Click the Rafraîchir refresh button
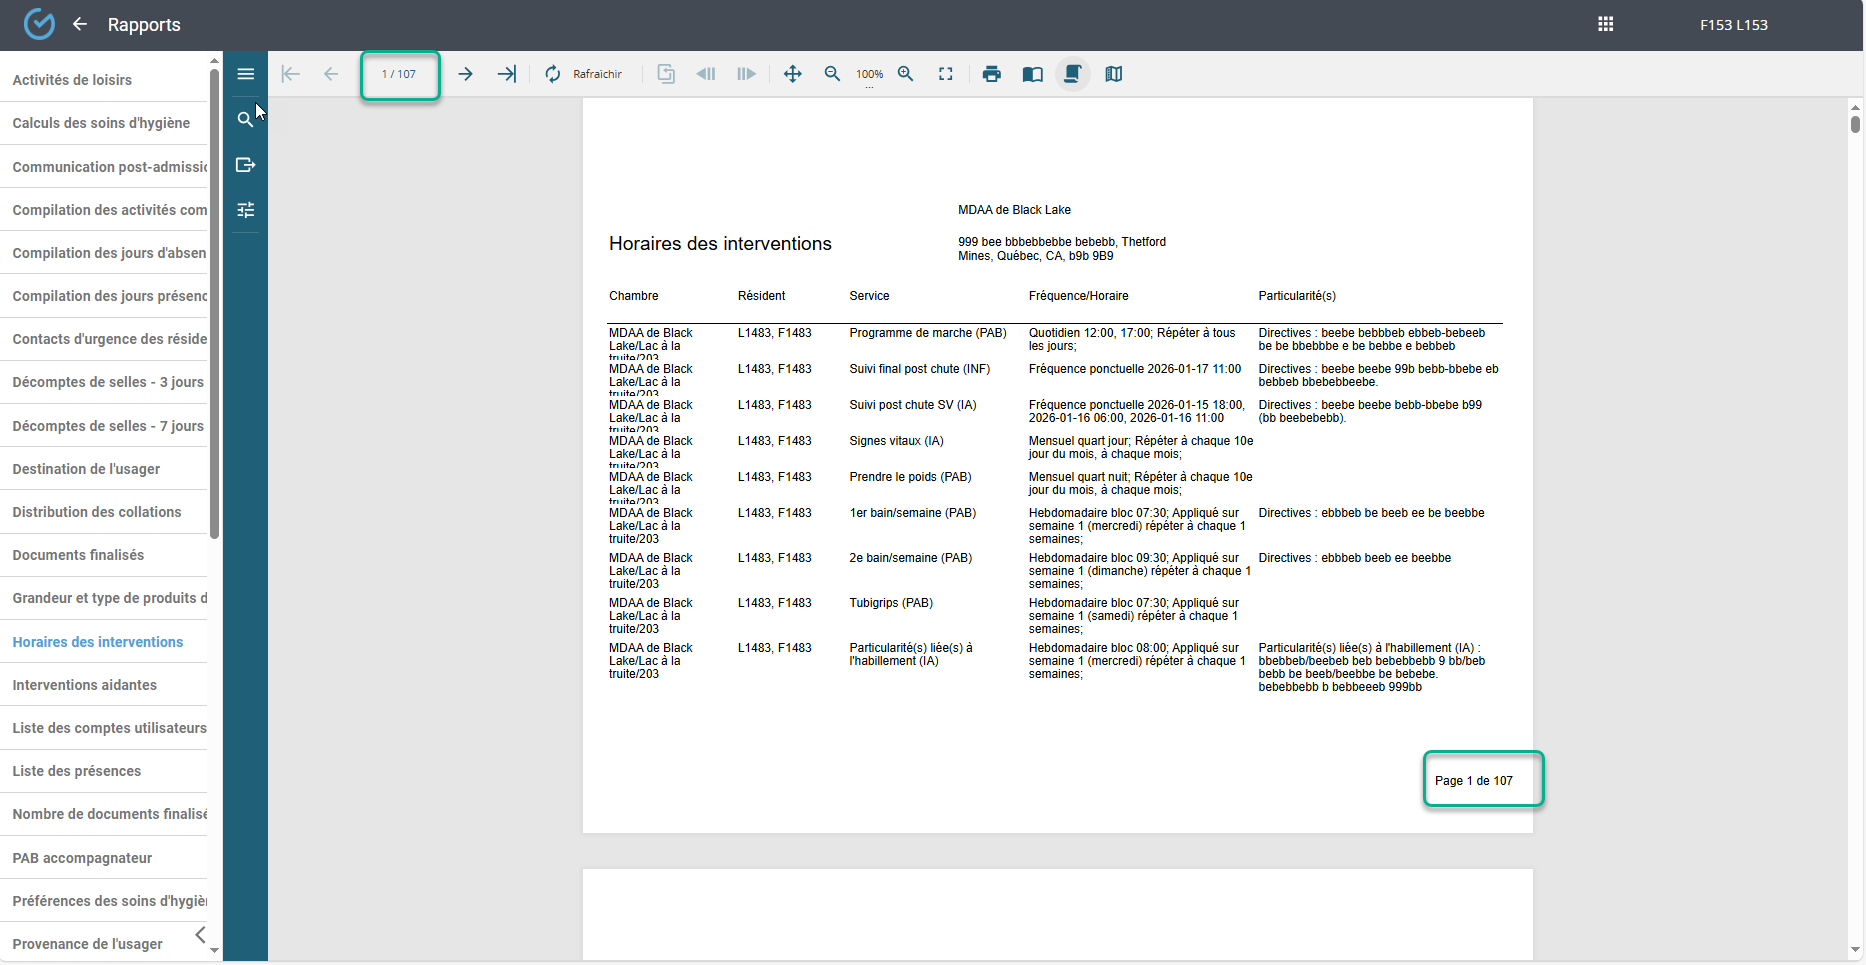 click(584, 74)
